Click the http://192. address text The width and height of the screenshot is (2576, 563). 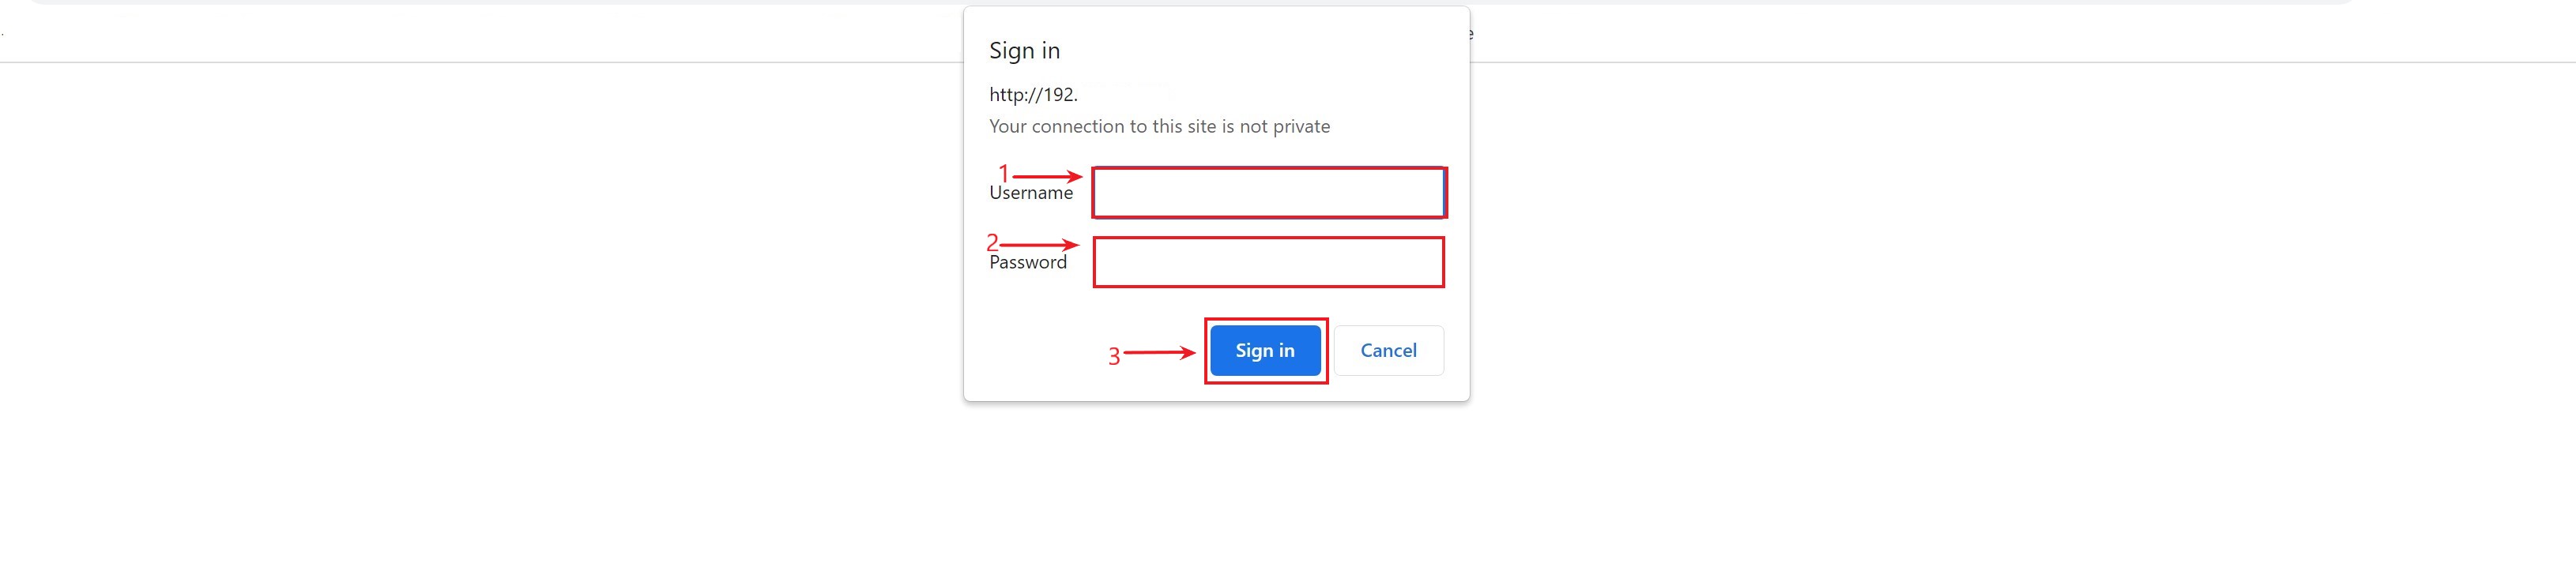point(1033,94)
